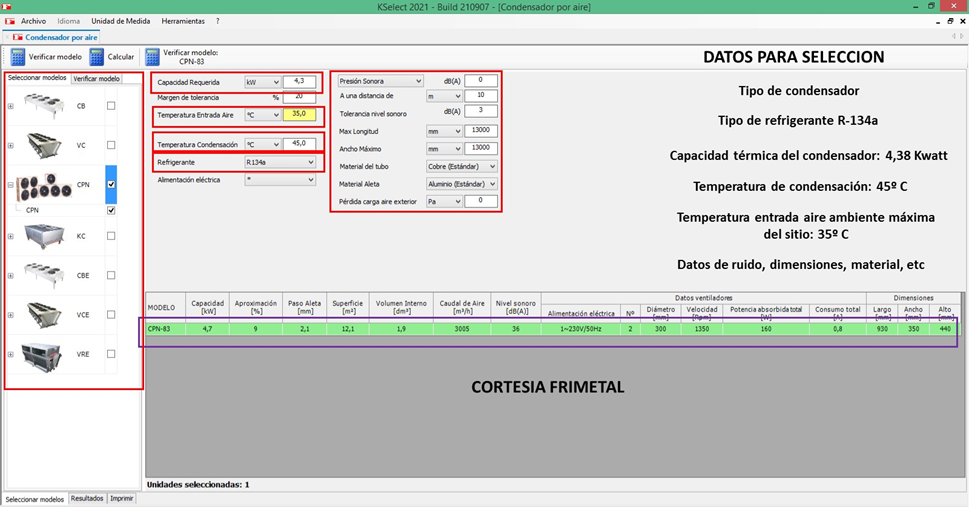Open the Alimentación eléctrica dropdown
The height and width of the screenshot is (507, 969).
280,180
